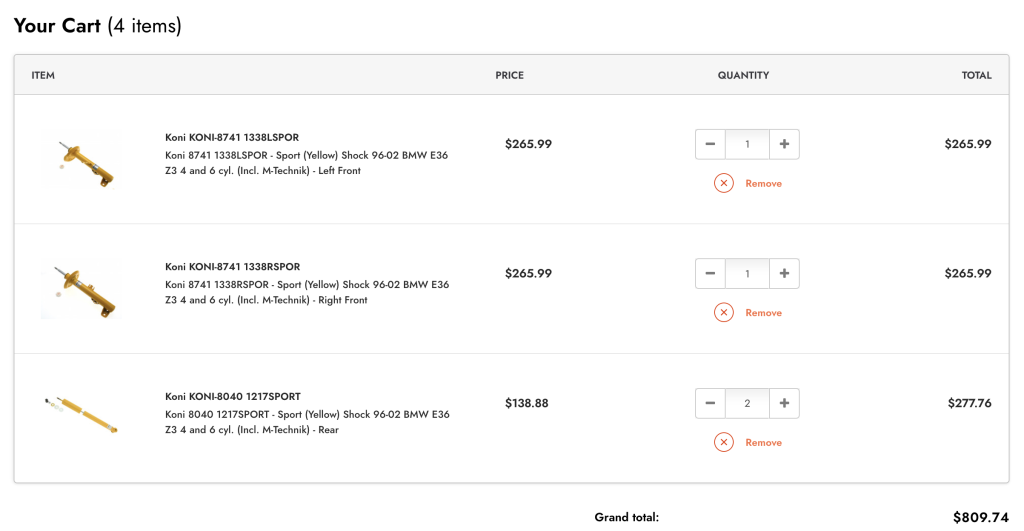Open thumbnail of Left Front Koni shock
Viewport: 1024px width, 531px height.
click(x=81, y=159)
